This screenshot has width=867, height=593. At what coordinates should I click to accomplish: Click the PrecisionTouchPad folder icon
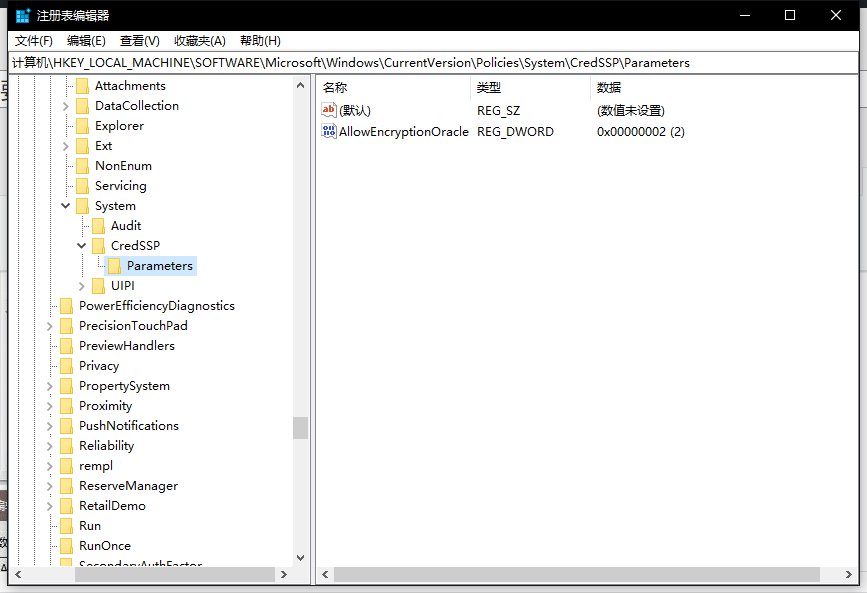coord(67,326)
